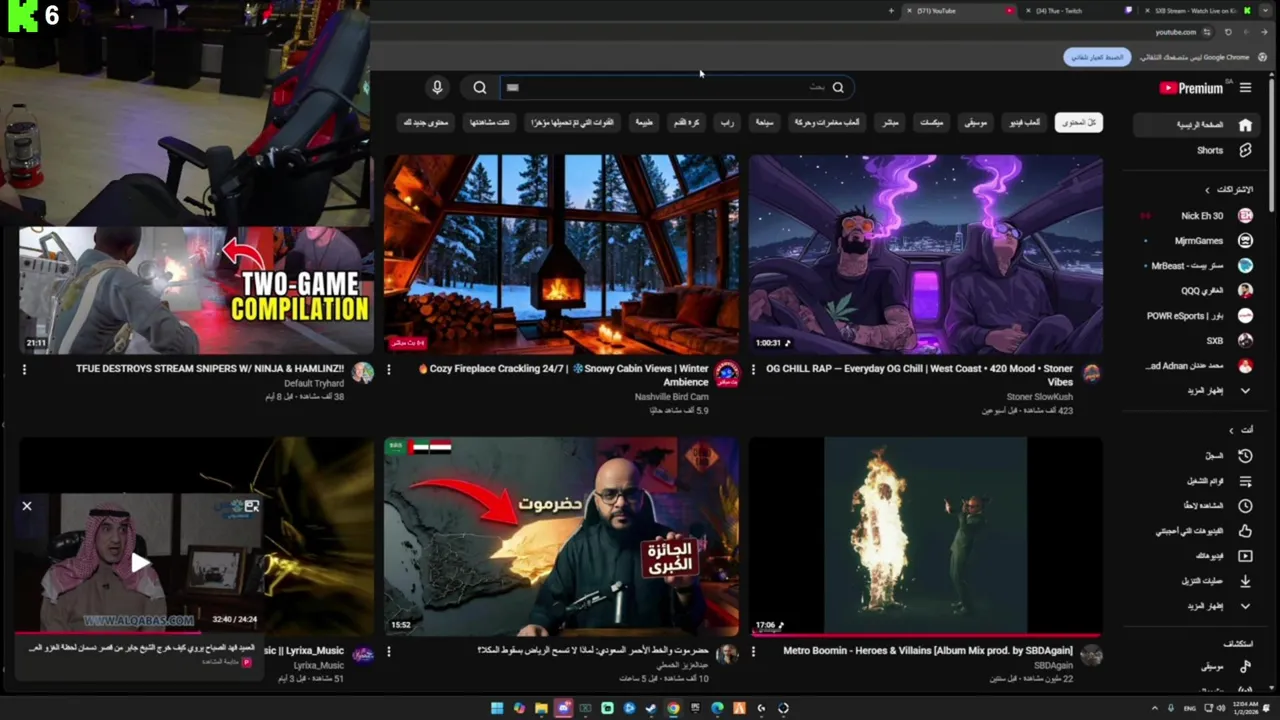Open Two-Game Compilation video thumbnail
This screenshot has height=720, width=1280.
point(196,290)
